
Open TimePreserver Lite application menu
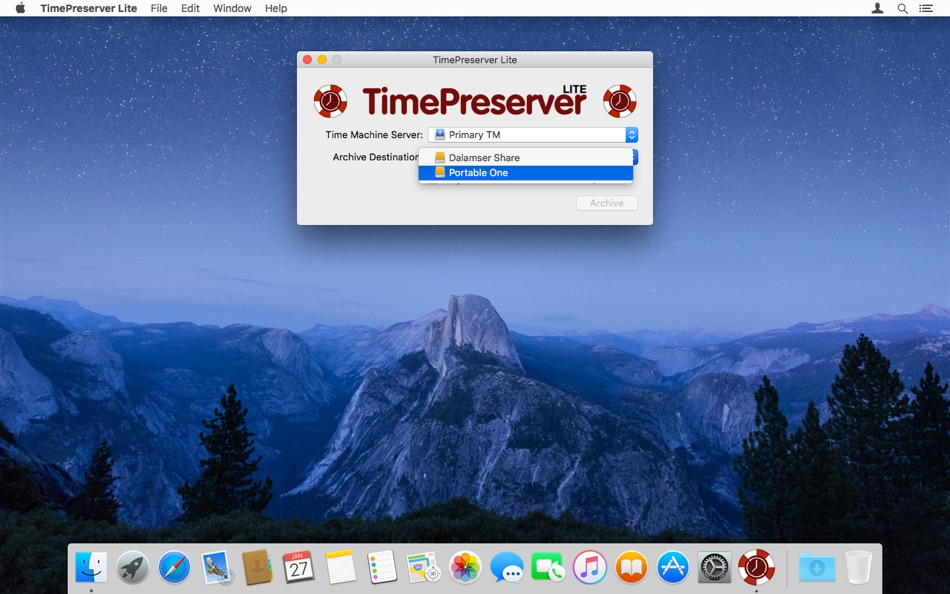point(88,8)
